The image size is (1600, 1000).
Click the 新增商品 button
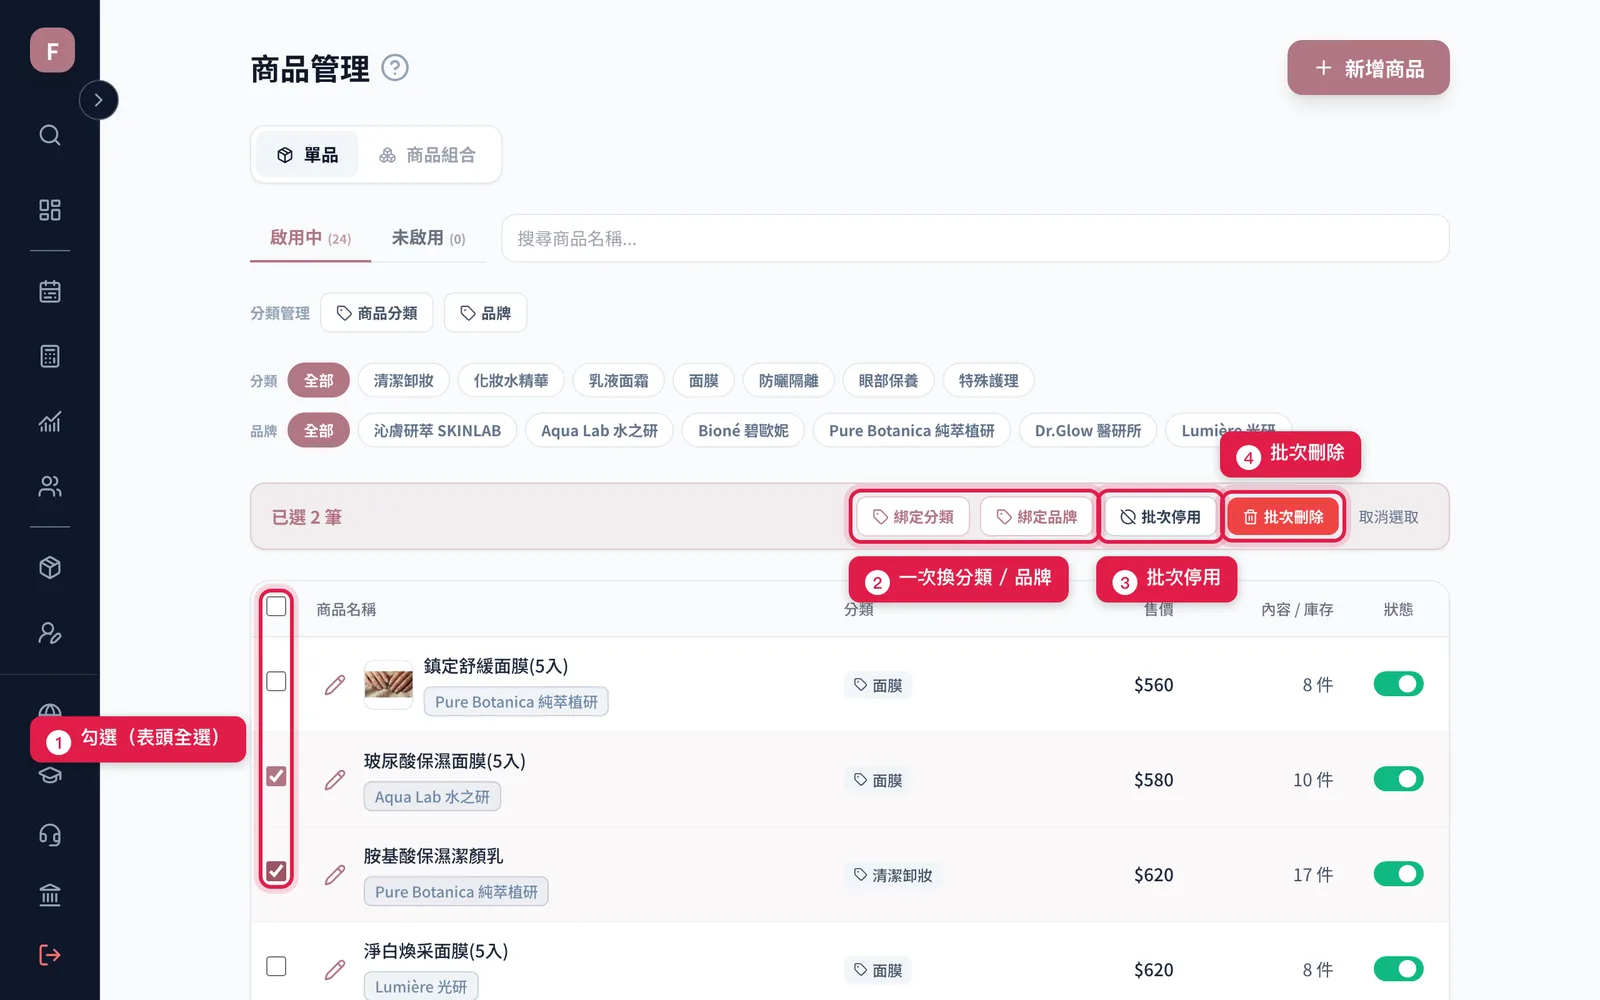(1368, 68)
